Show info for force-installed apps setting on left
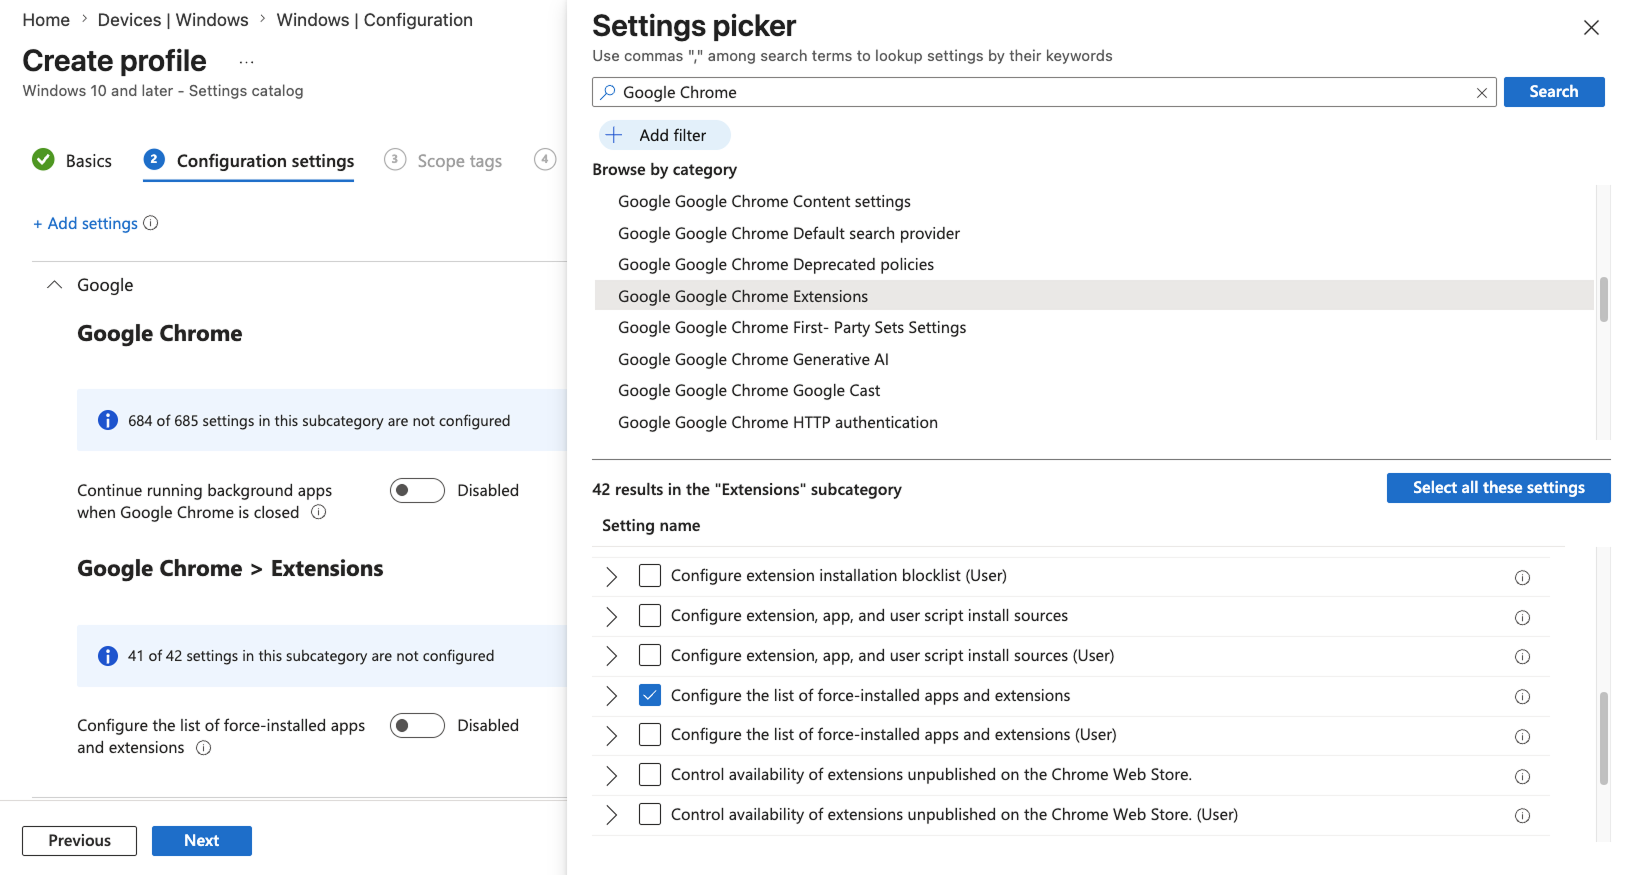The height and width of the screenshot is (875, 1627). pyautogui.click(x=203, y=748)
